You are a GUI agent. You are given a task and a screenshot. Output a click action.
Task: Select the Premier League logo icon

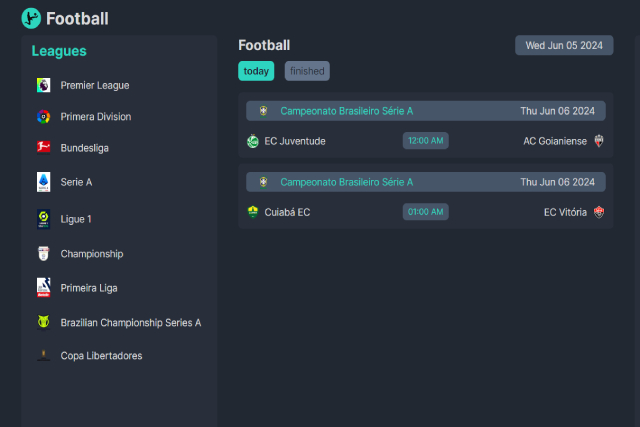(43, 85)
